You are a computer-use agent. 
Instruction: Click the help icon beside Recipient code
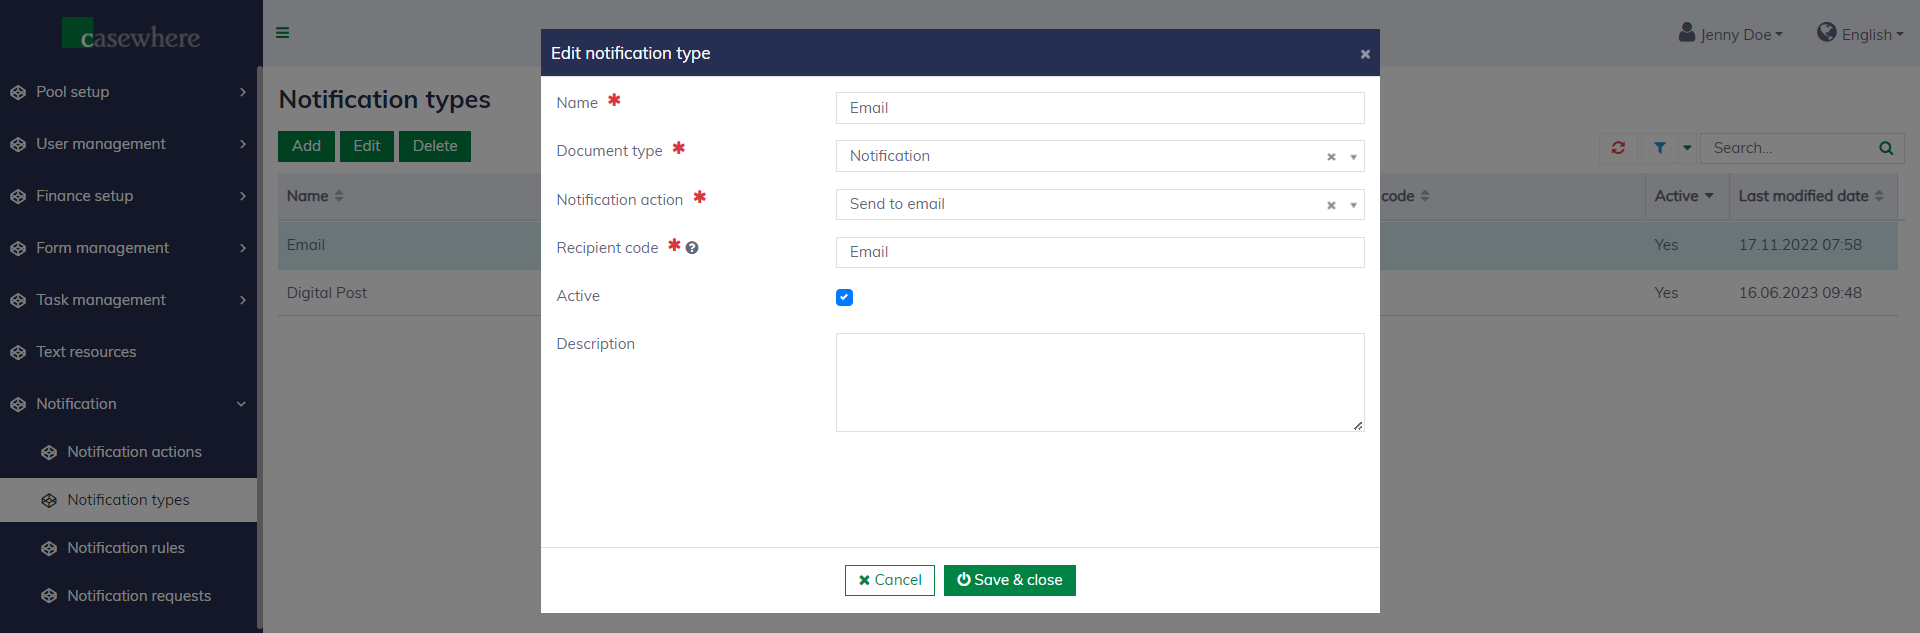[692, 248]
